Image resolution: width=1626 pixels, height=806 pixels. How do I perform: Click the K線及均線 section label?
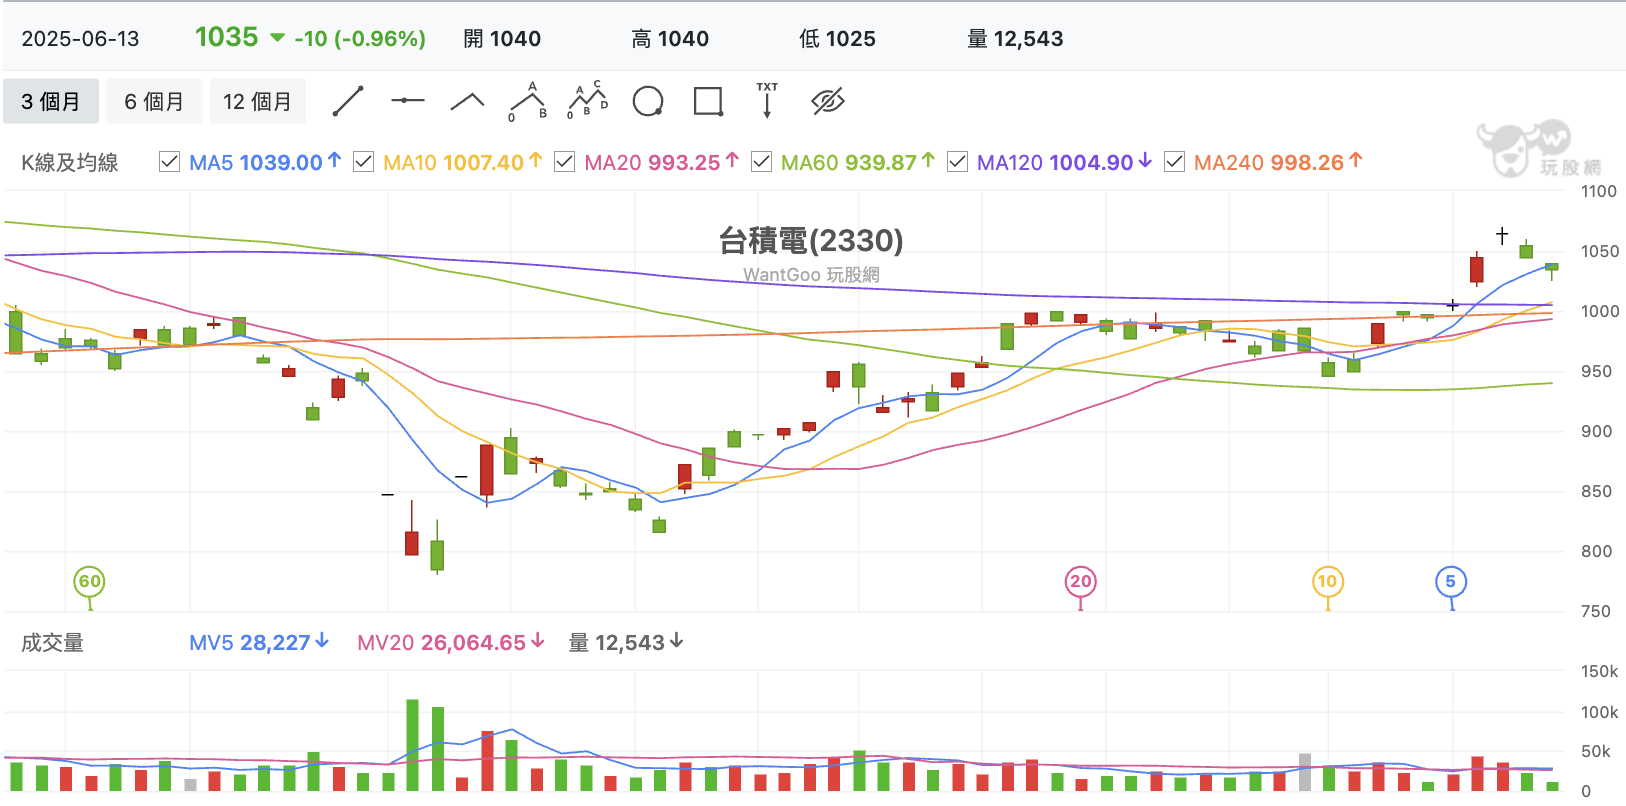[70, 163]
